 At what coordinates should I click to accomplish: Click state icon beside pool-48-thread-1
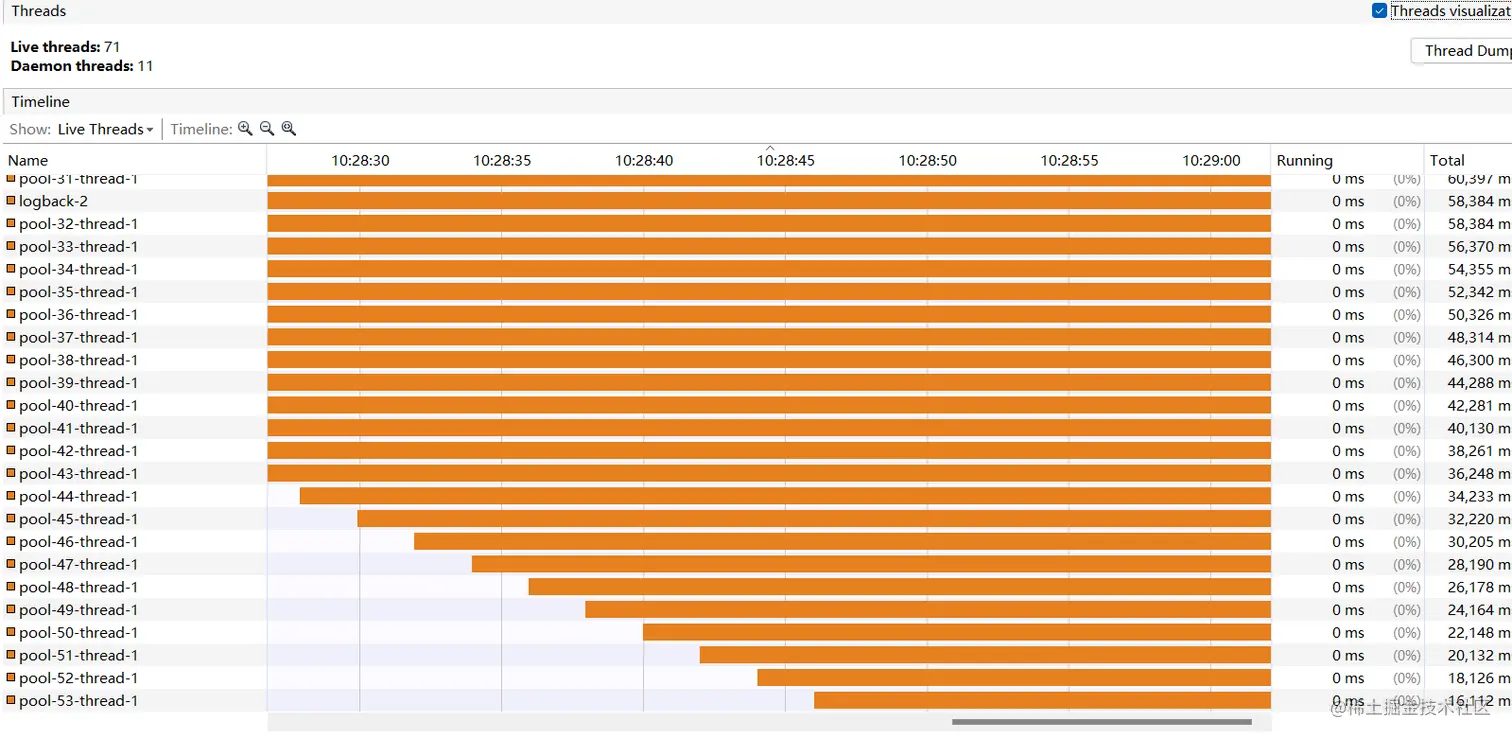click(11, 586)
